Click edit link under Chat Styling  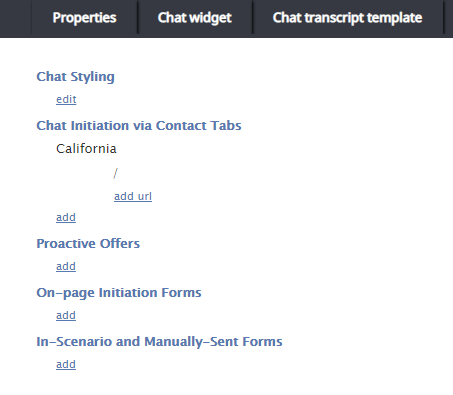tap(66, 99)
